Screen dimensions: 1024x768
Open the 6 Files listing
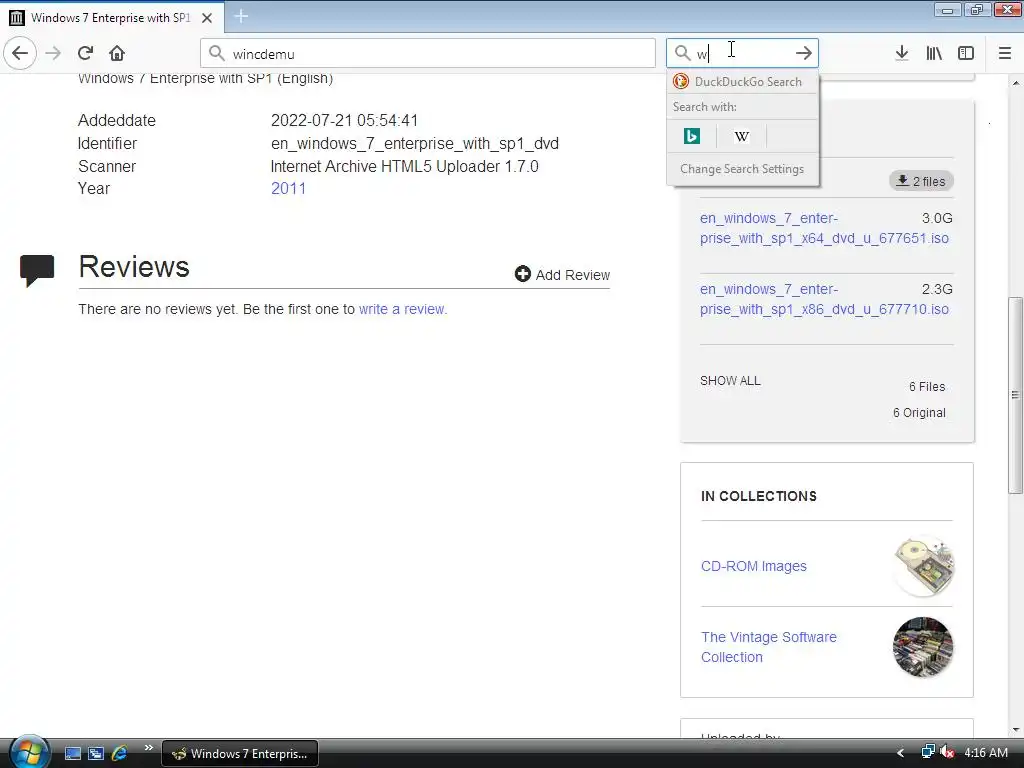click(927, 387)
